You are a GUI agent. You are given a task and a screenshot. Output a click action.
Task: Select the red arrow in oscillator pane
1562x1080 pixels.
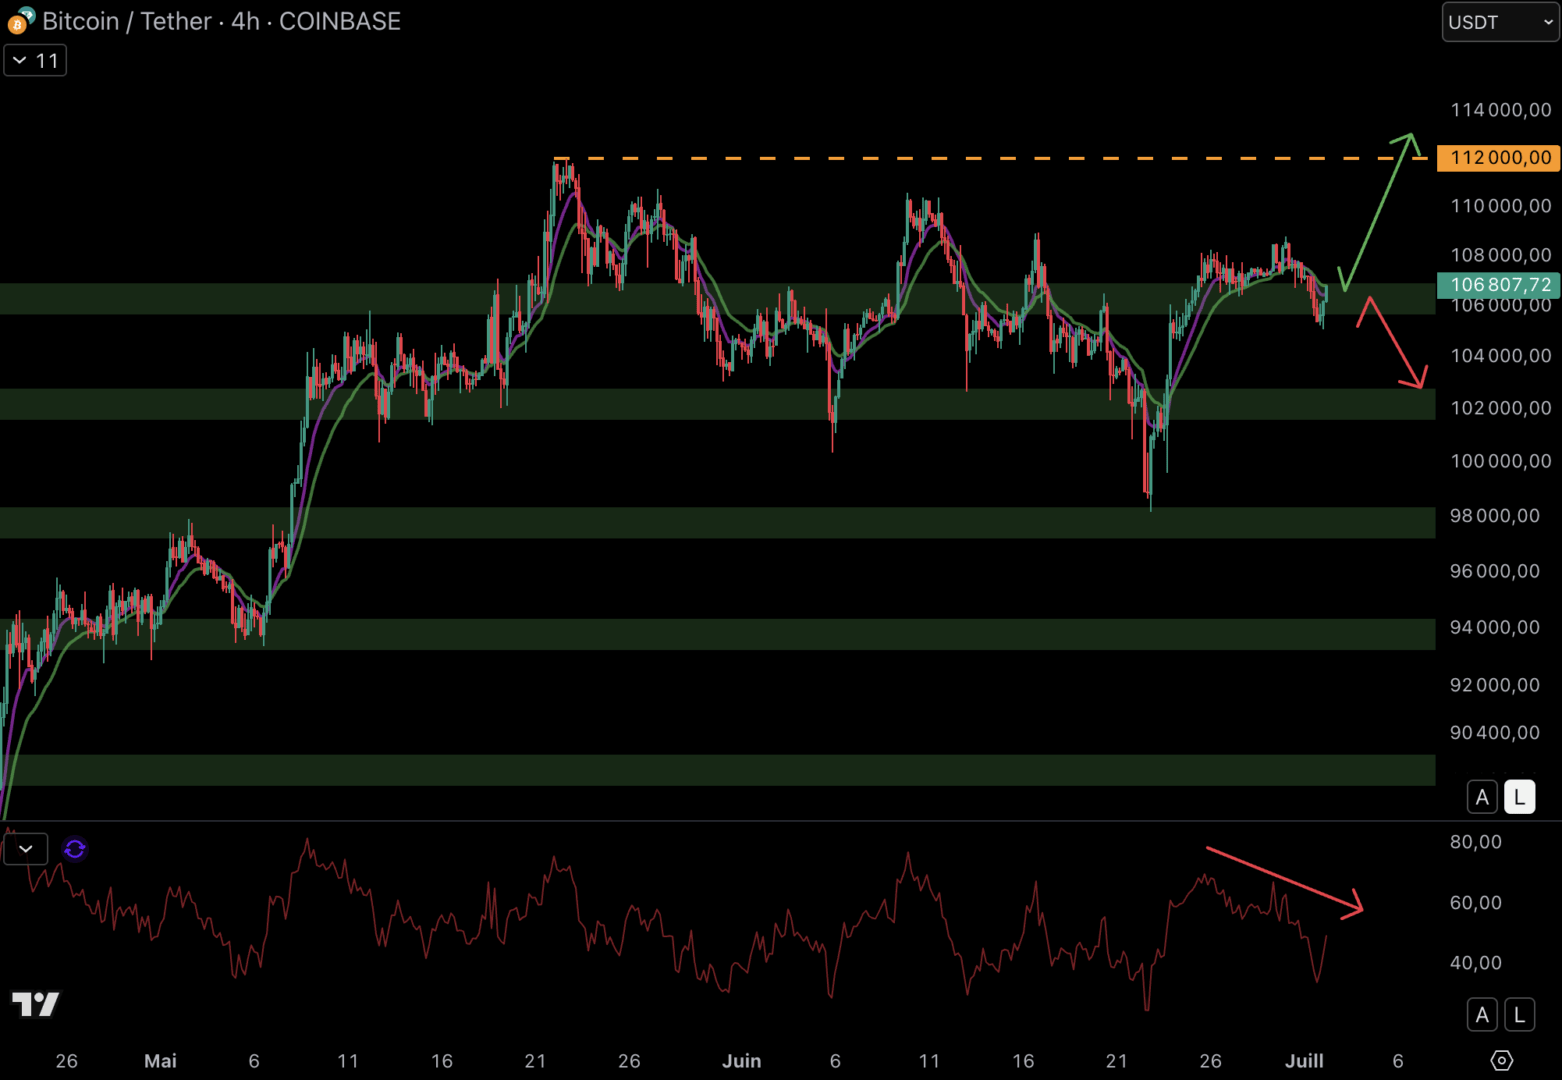[1283, 879]
